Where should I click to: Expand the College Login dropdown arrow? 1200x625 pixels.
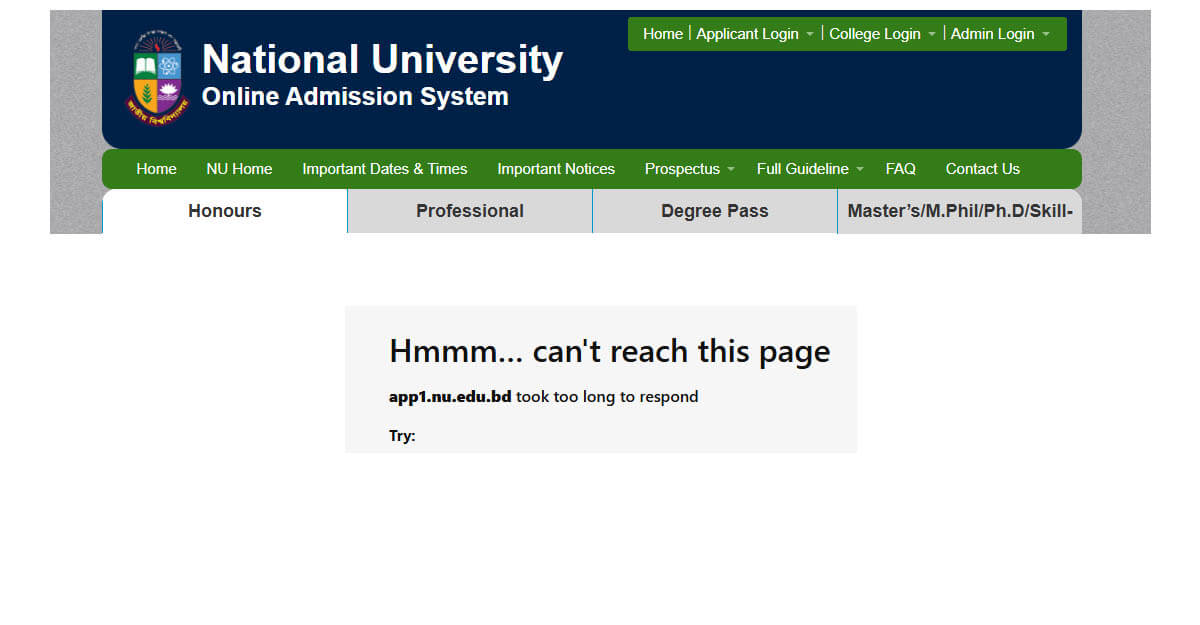pyautogui.click(x=932, y=35)
